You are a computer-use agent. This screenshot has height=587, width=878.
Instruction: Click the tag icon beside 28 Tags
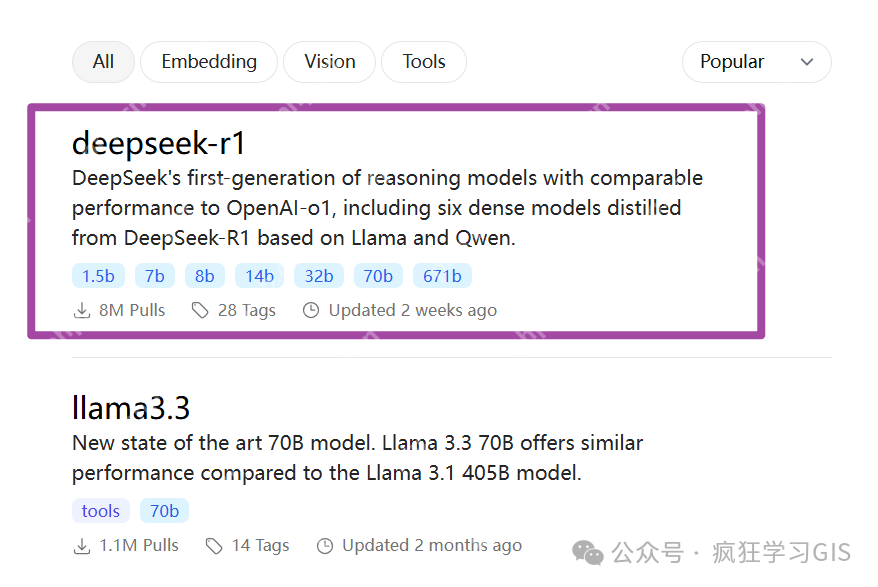coord(200,311)
